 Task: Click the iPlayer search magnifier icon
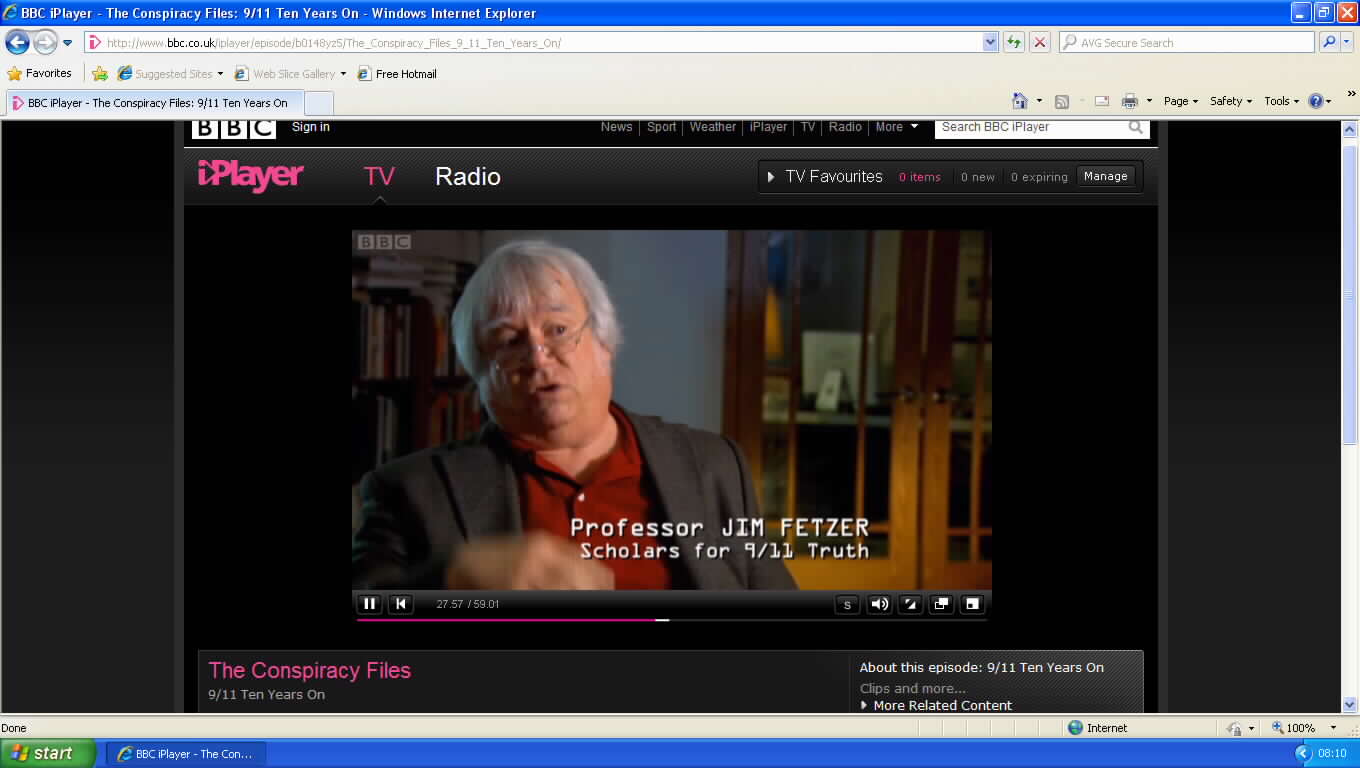point(1136,127)
